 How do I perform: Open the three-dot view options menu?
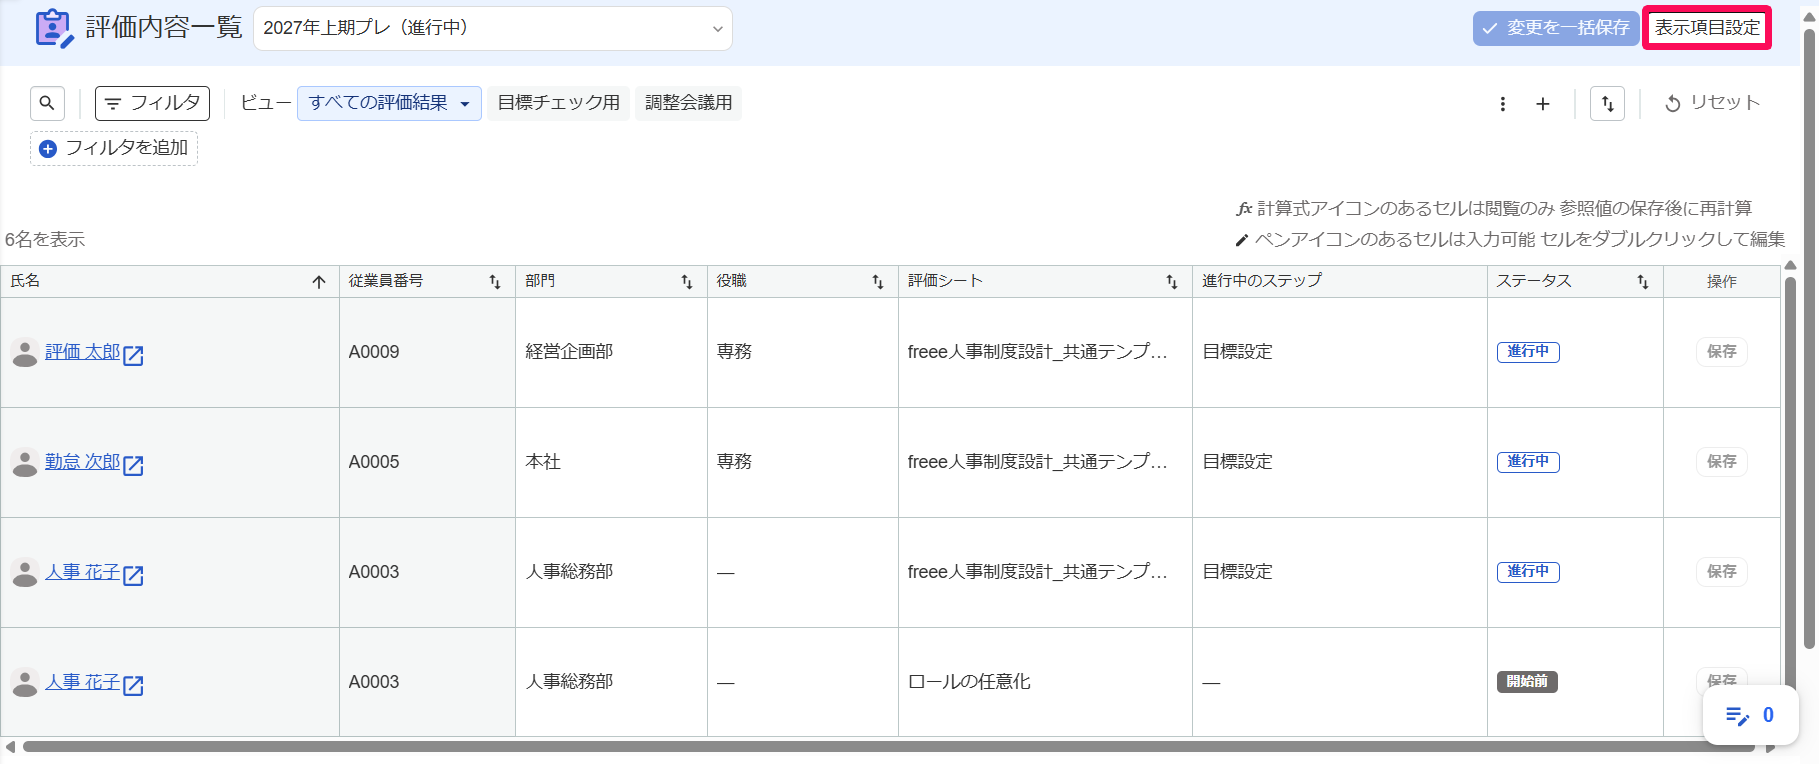[1503, 104]
